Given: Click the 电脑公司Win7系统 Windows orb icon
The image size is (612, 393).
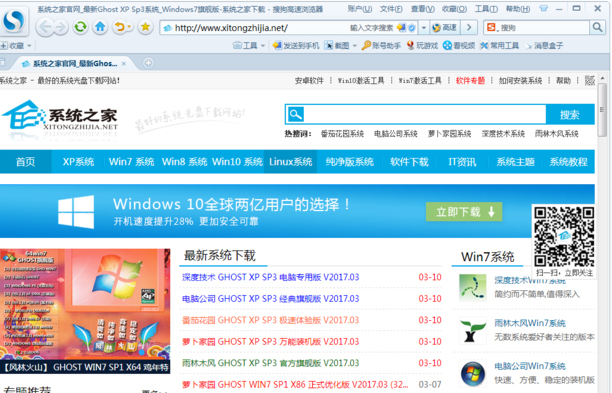Looking at the screenshot, I should pos(473,373).
